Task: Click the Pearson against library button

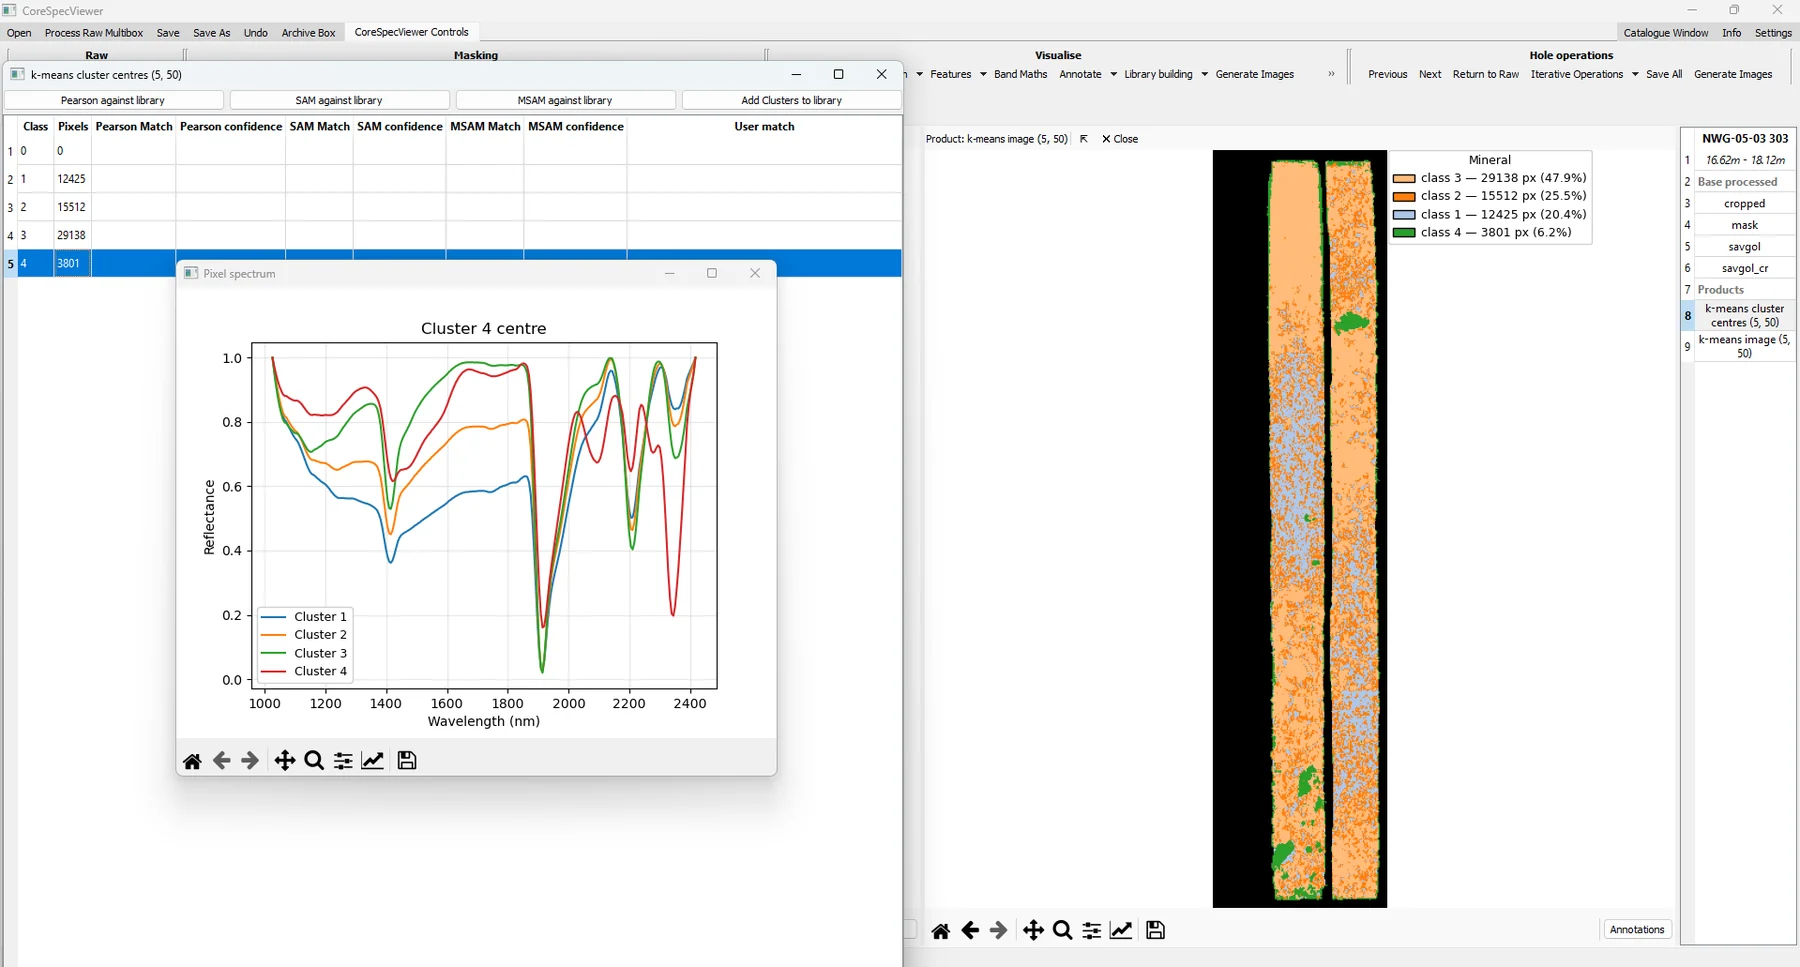Action: tap(113, 100)
